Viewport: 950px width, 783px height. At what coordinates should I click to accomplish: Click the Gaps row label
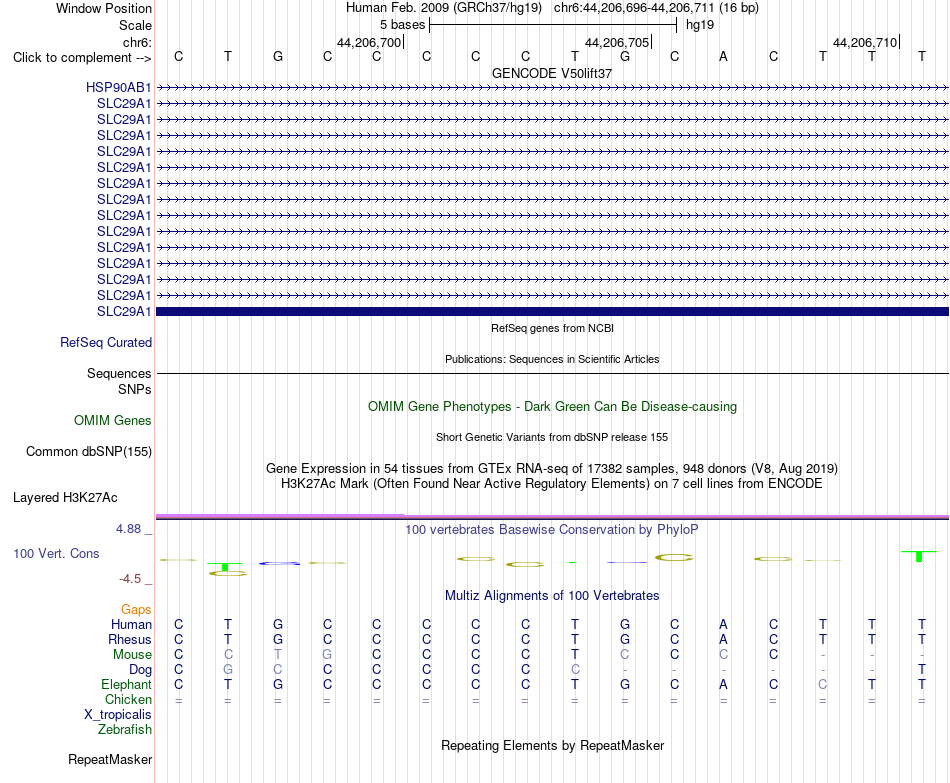[136, 610]
